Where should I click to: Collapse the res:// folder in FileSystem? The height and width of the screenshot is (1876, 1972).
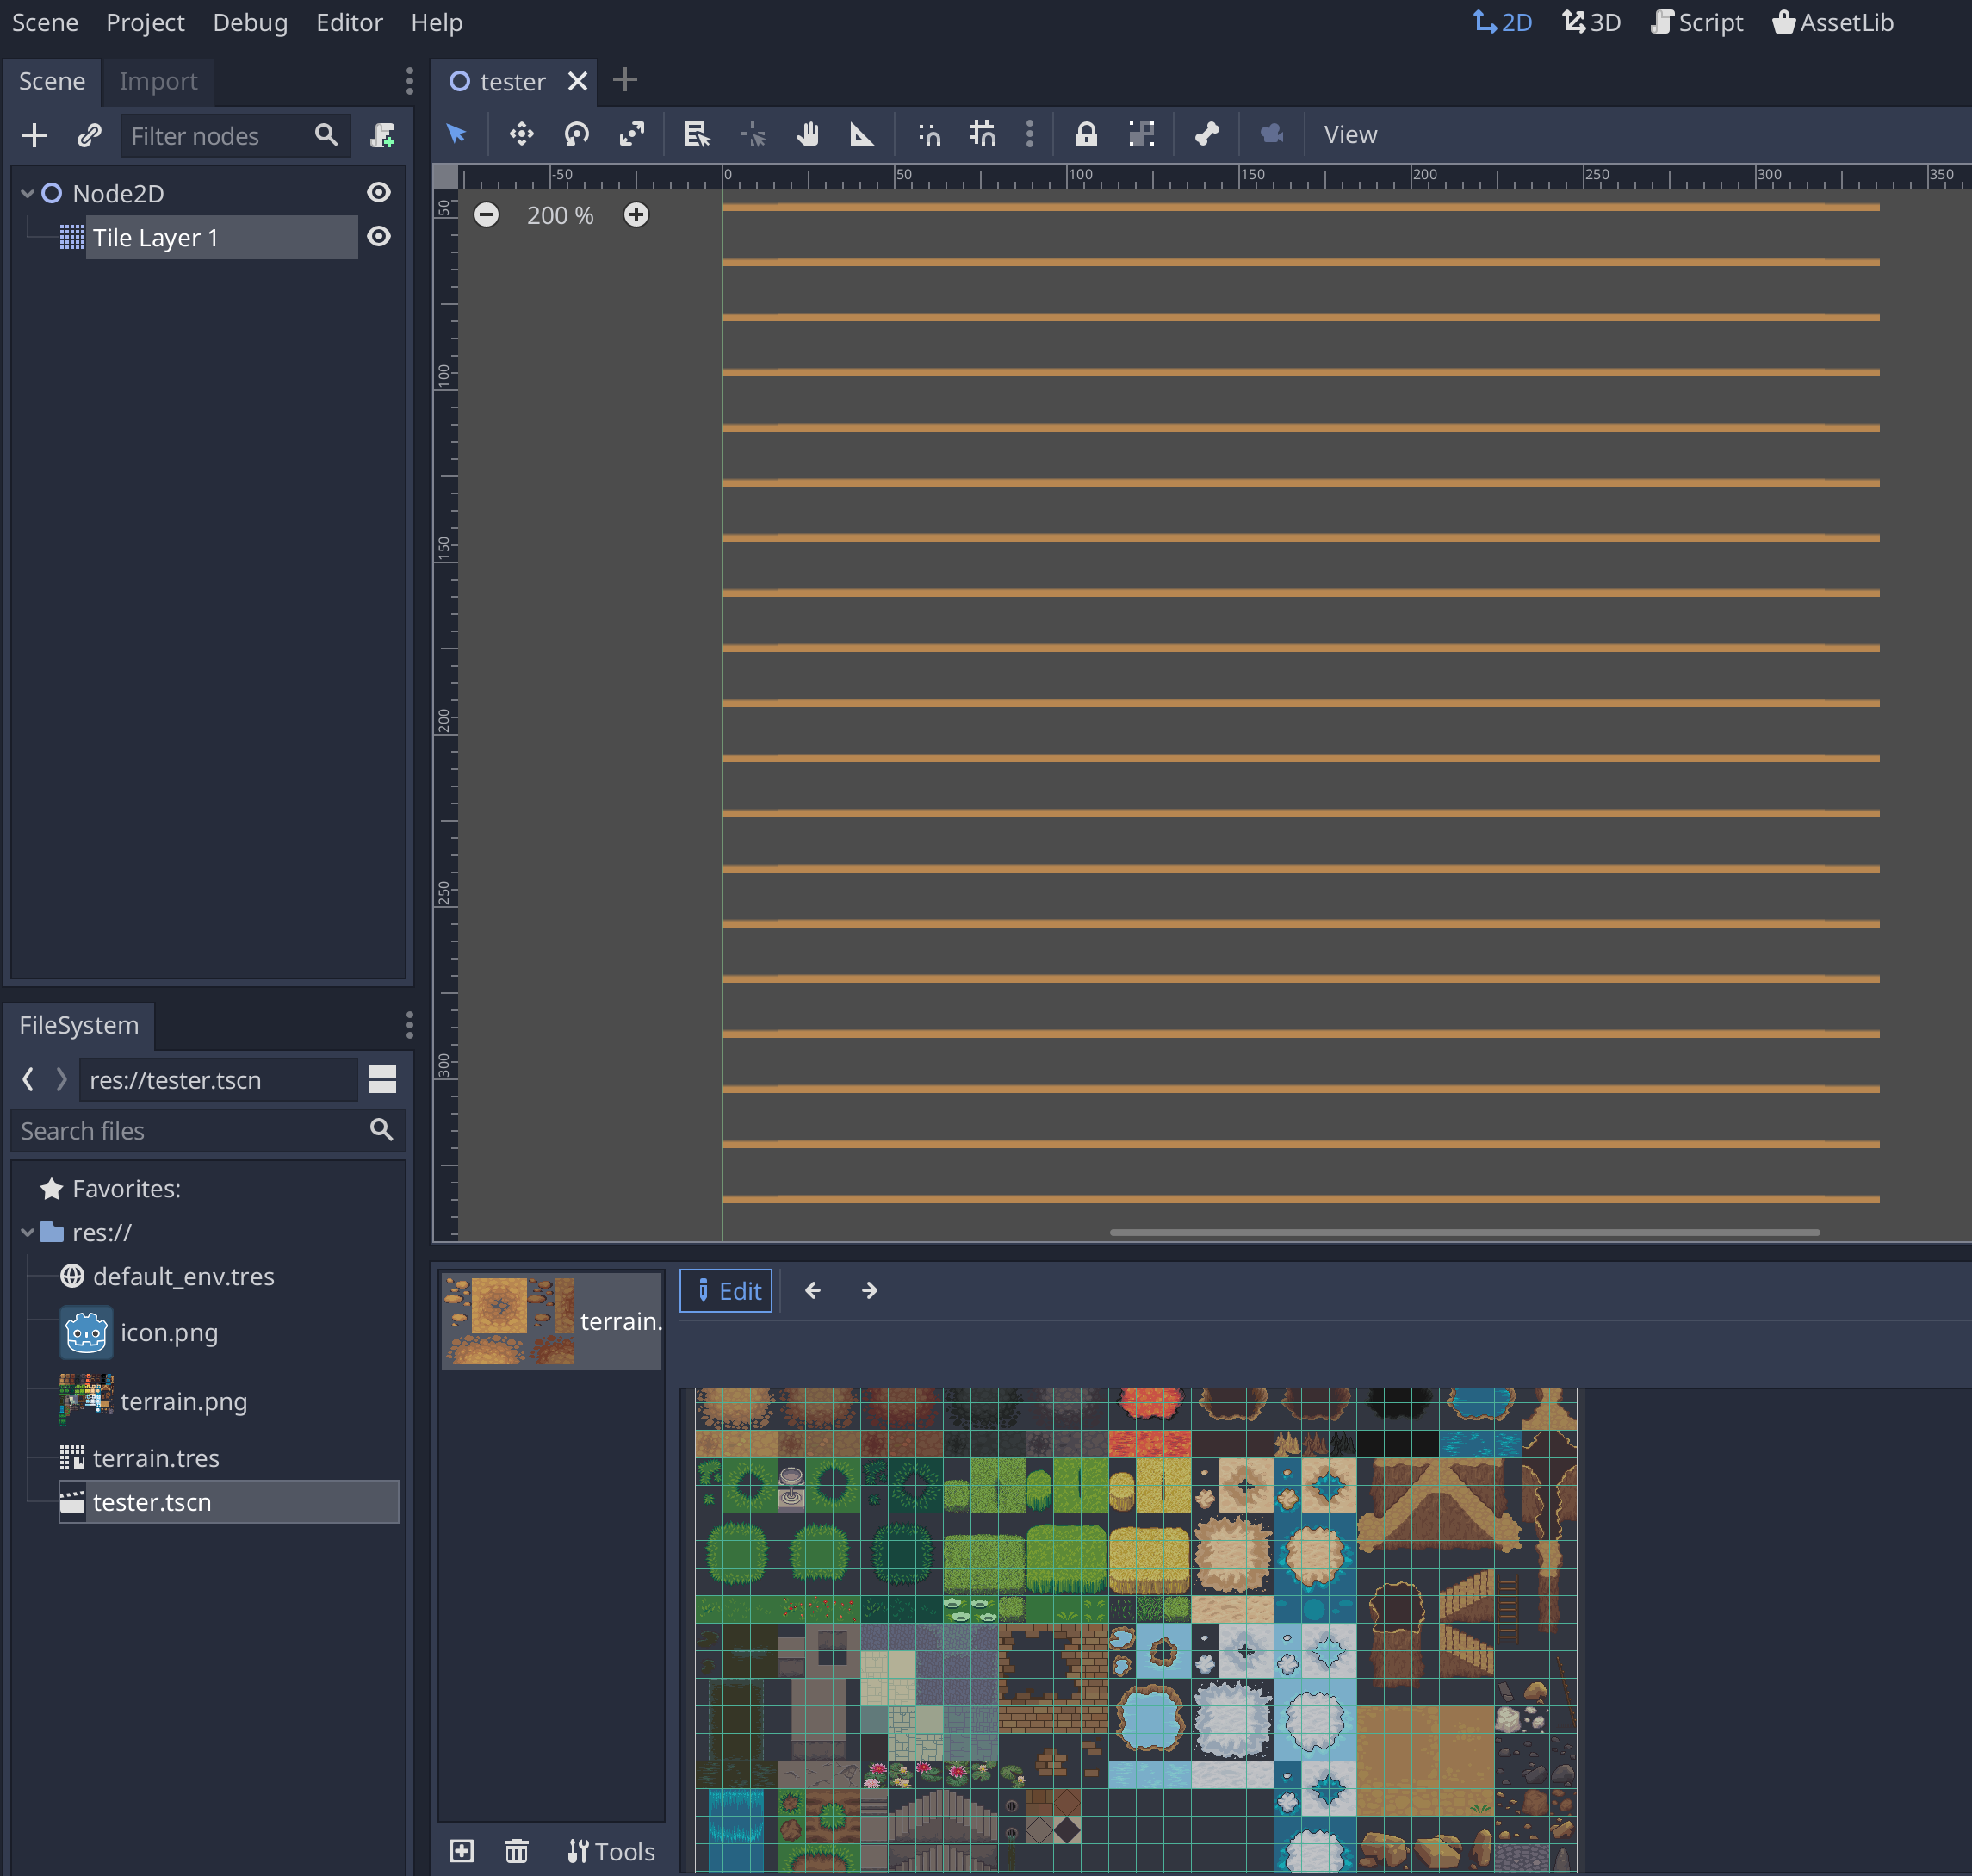click(x=27, y=1232)
